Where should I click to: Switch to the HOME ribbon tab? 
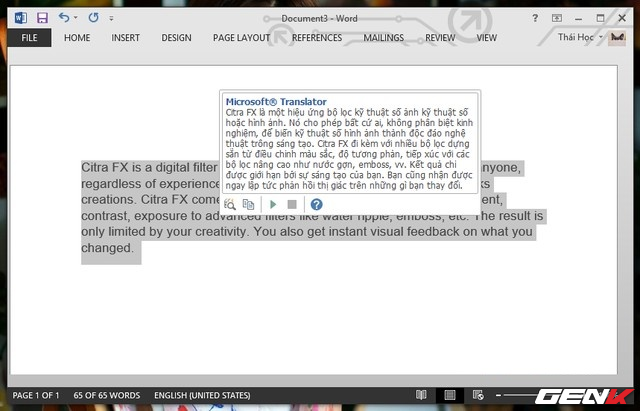point(77,38)
